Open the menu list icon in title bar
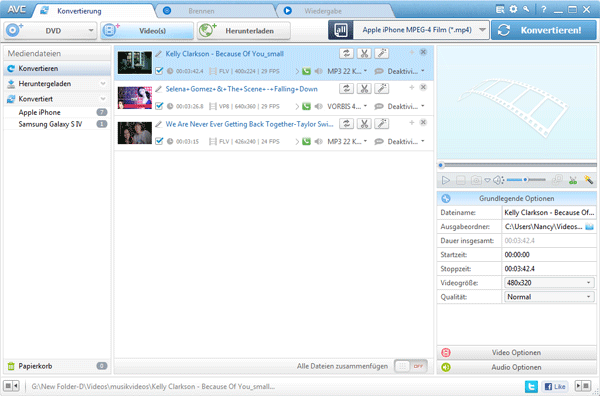 [x=500, y=10]
